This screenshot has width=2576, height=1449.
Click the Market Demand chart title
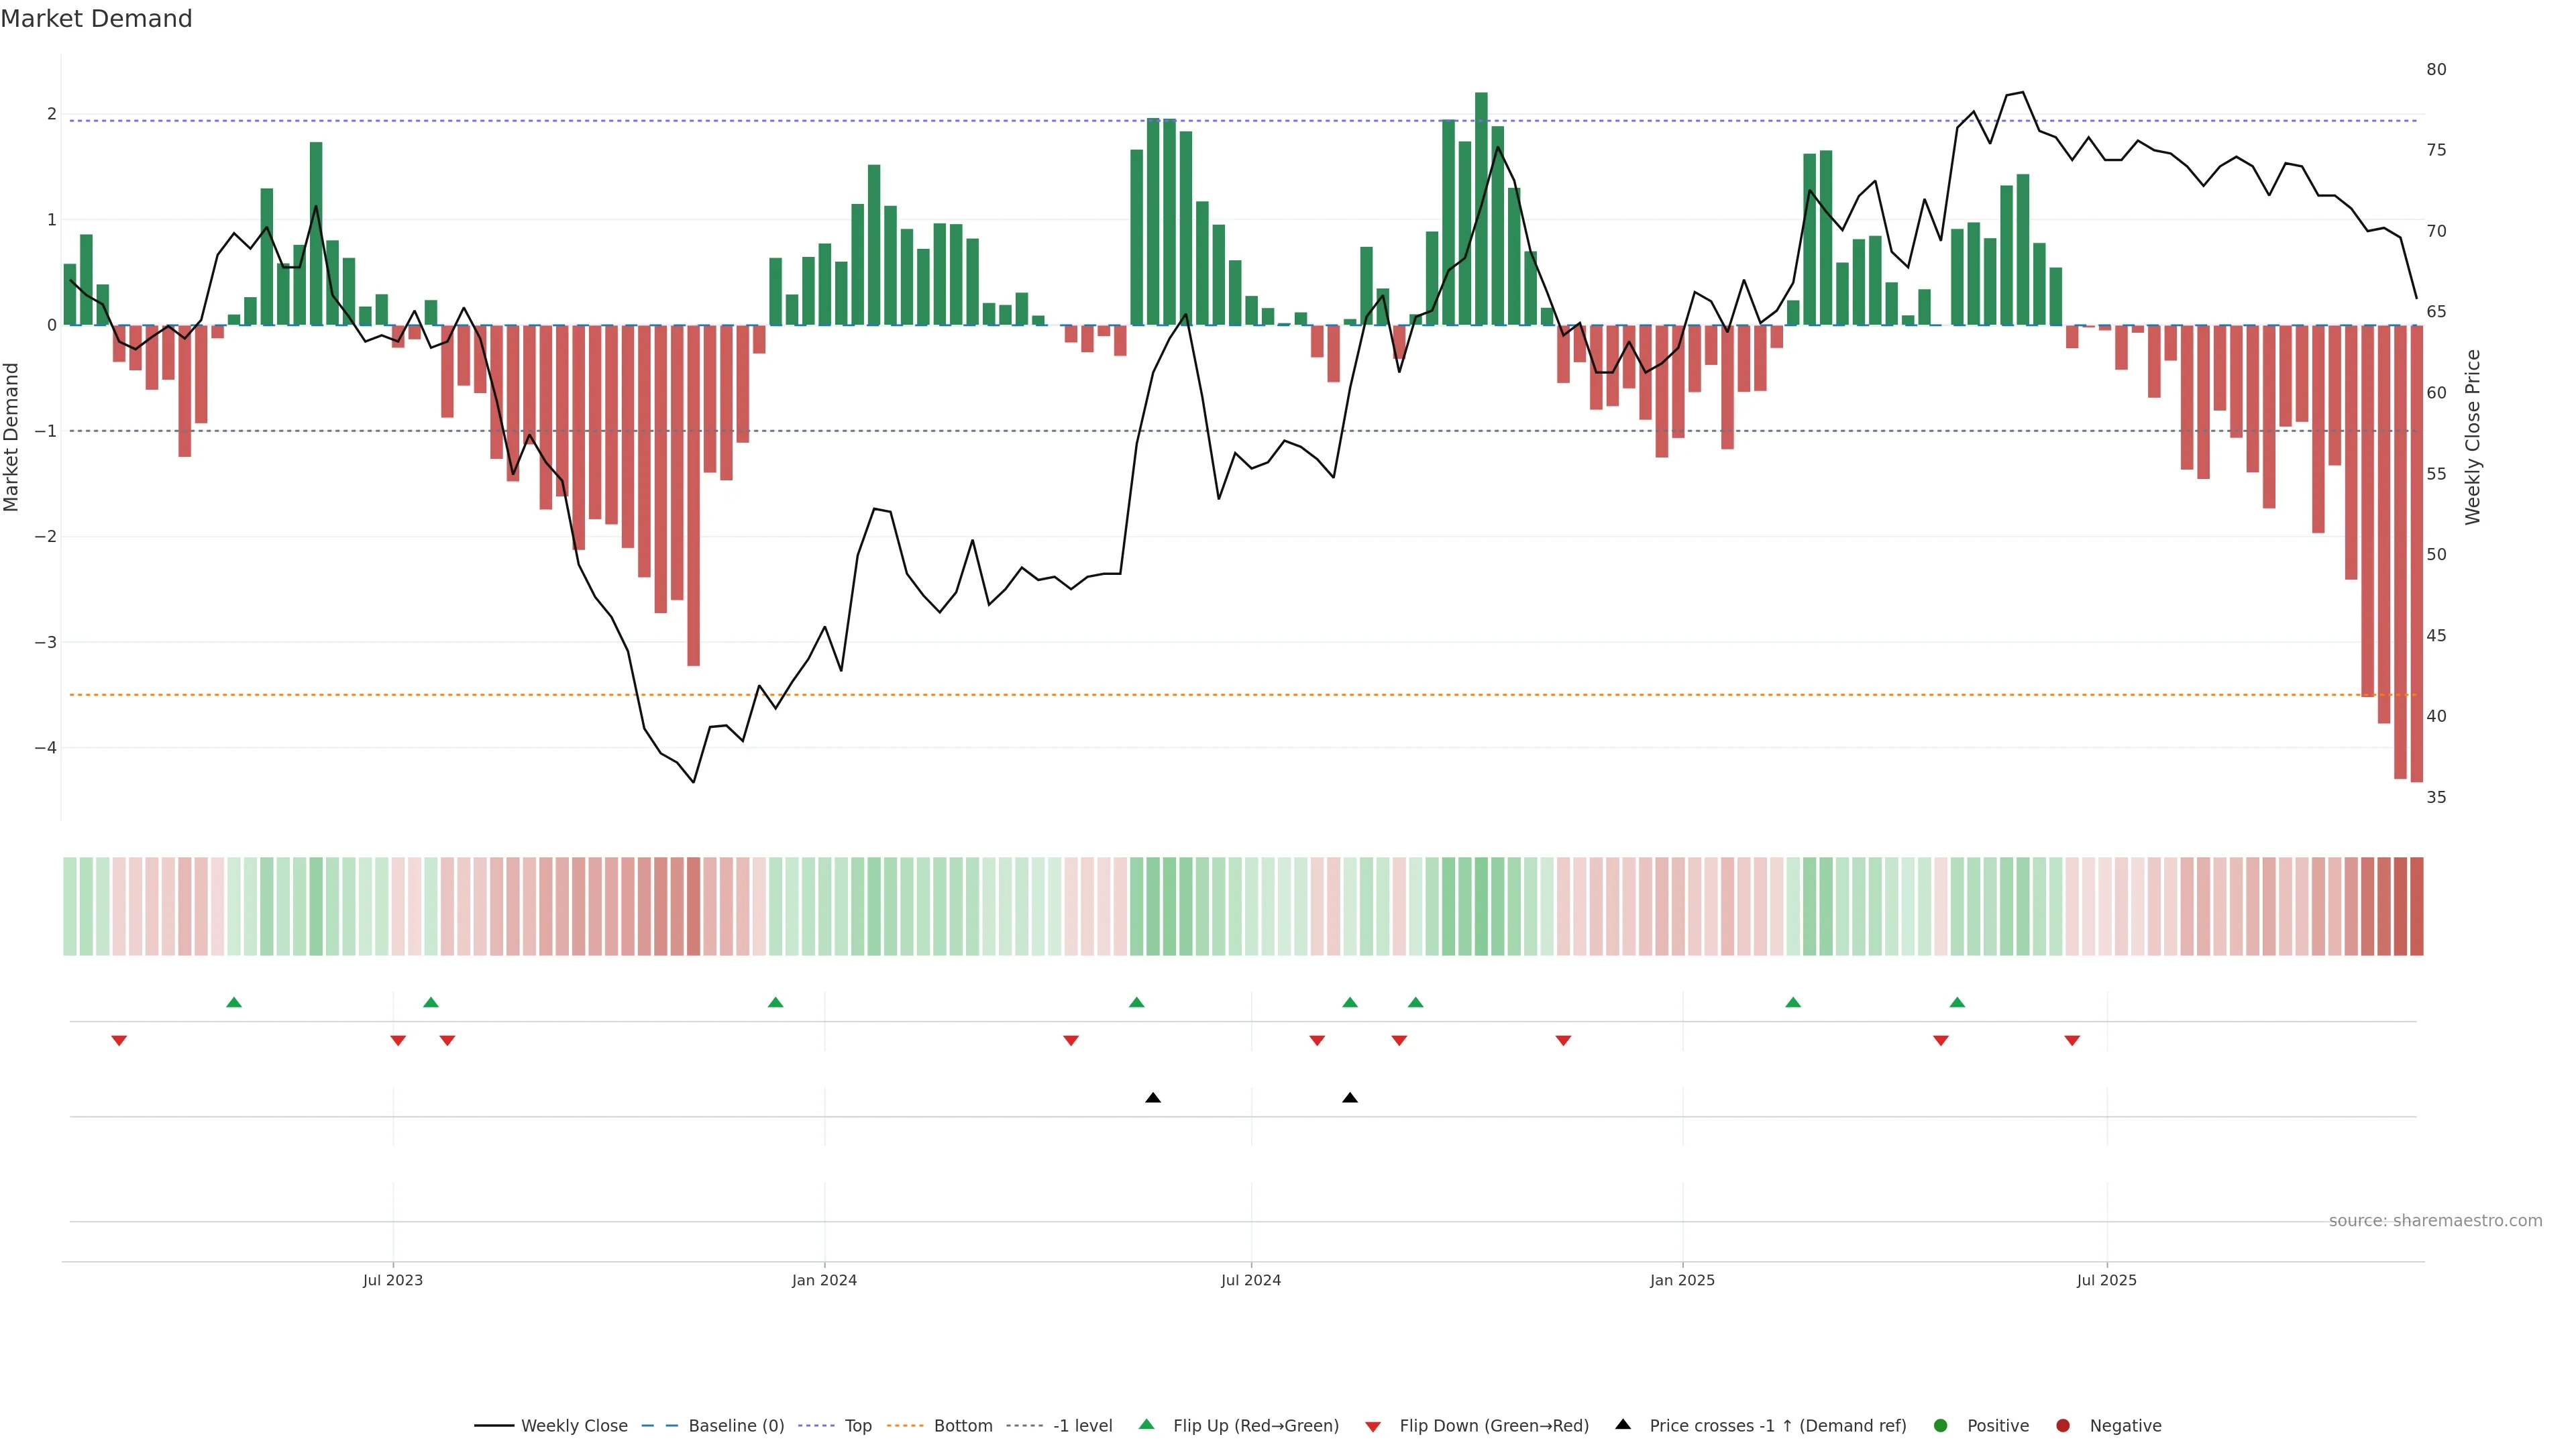pos(96,19)
